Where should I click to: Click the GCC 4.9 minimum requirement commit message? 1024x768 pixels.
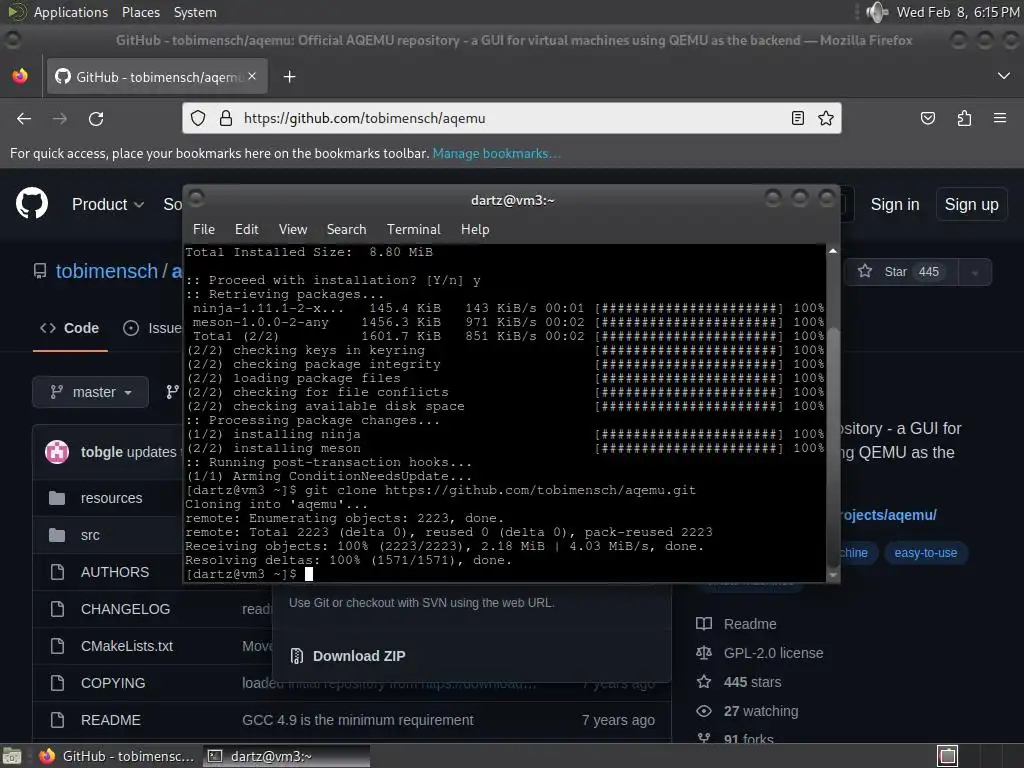point(357,720)
